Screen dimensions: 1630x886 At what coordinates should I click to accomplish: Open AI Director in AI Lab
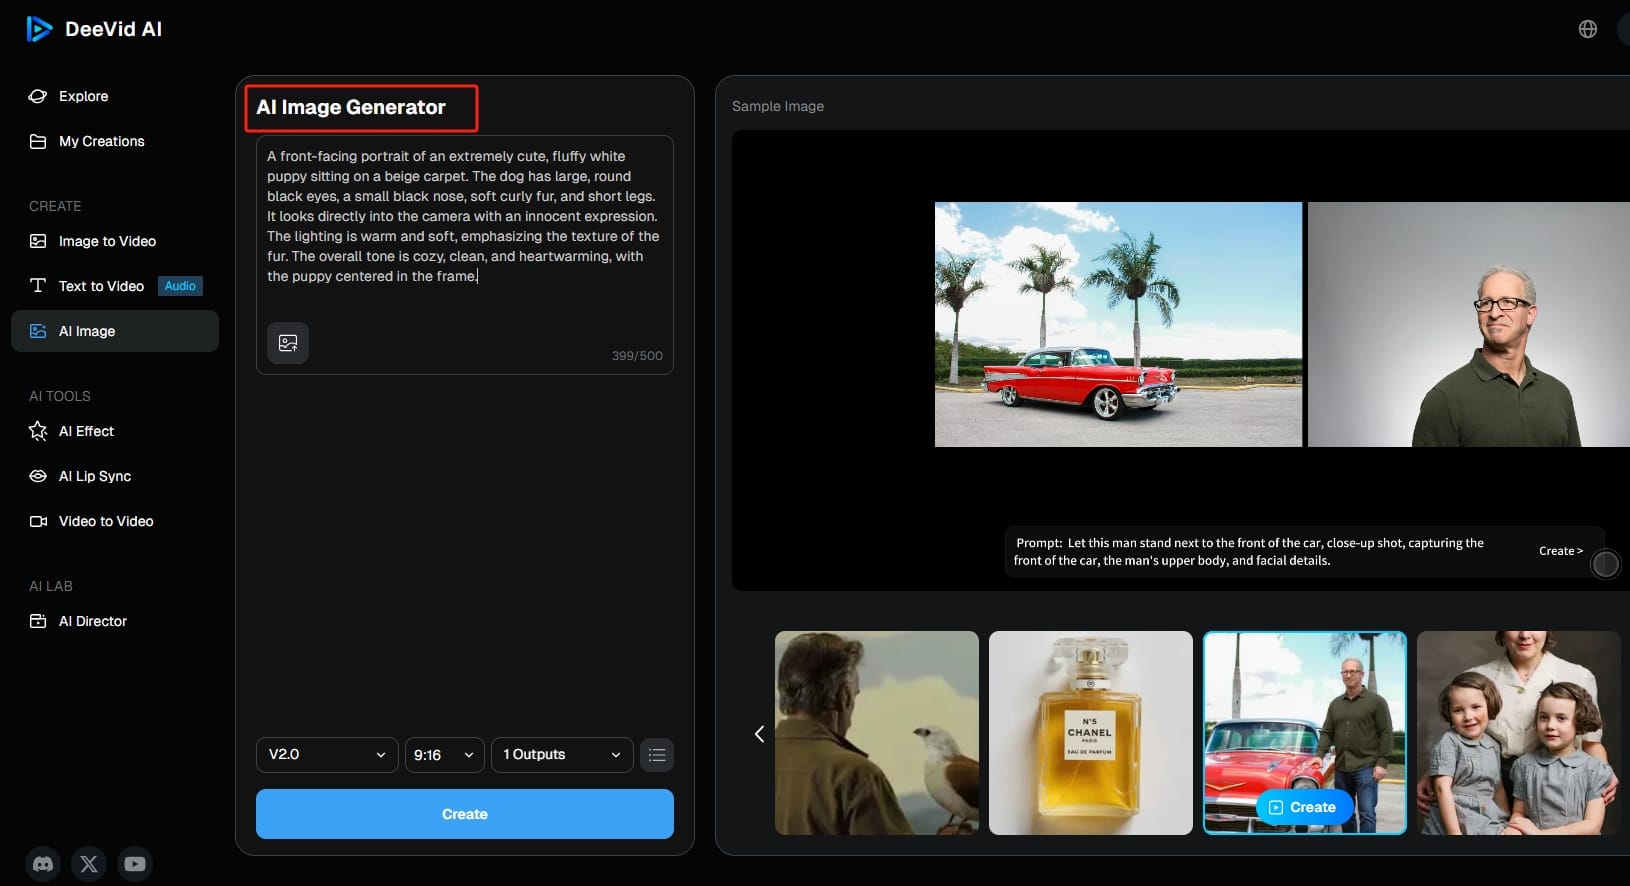point(93,621)
